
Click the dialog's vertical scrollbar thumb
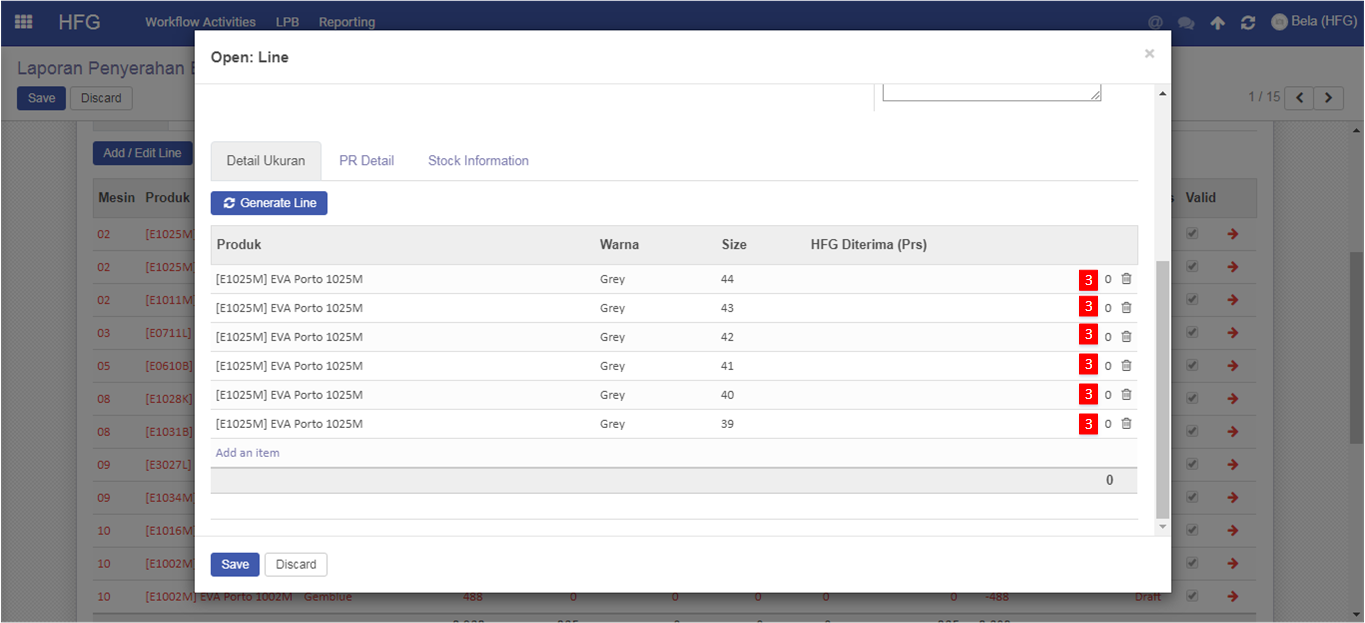tap(1161, 390)
